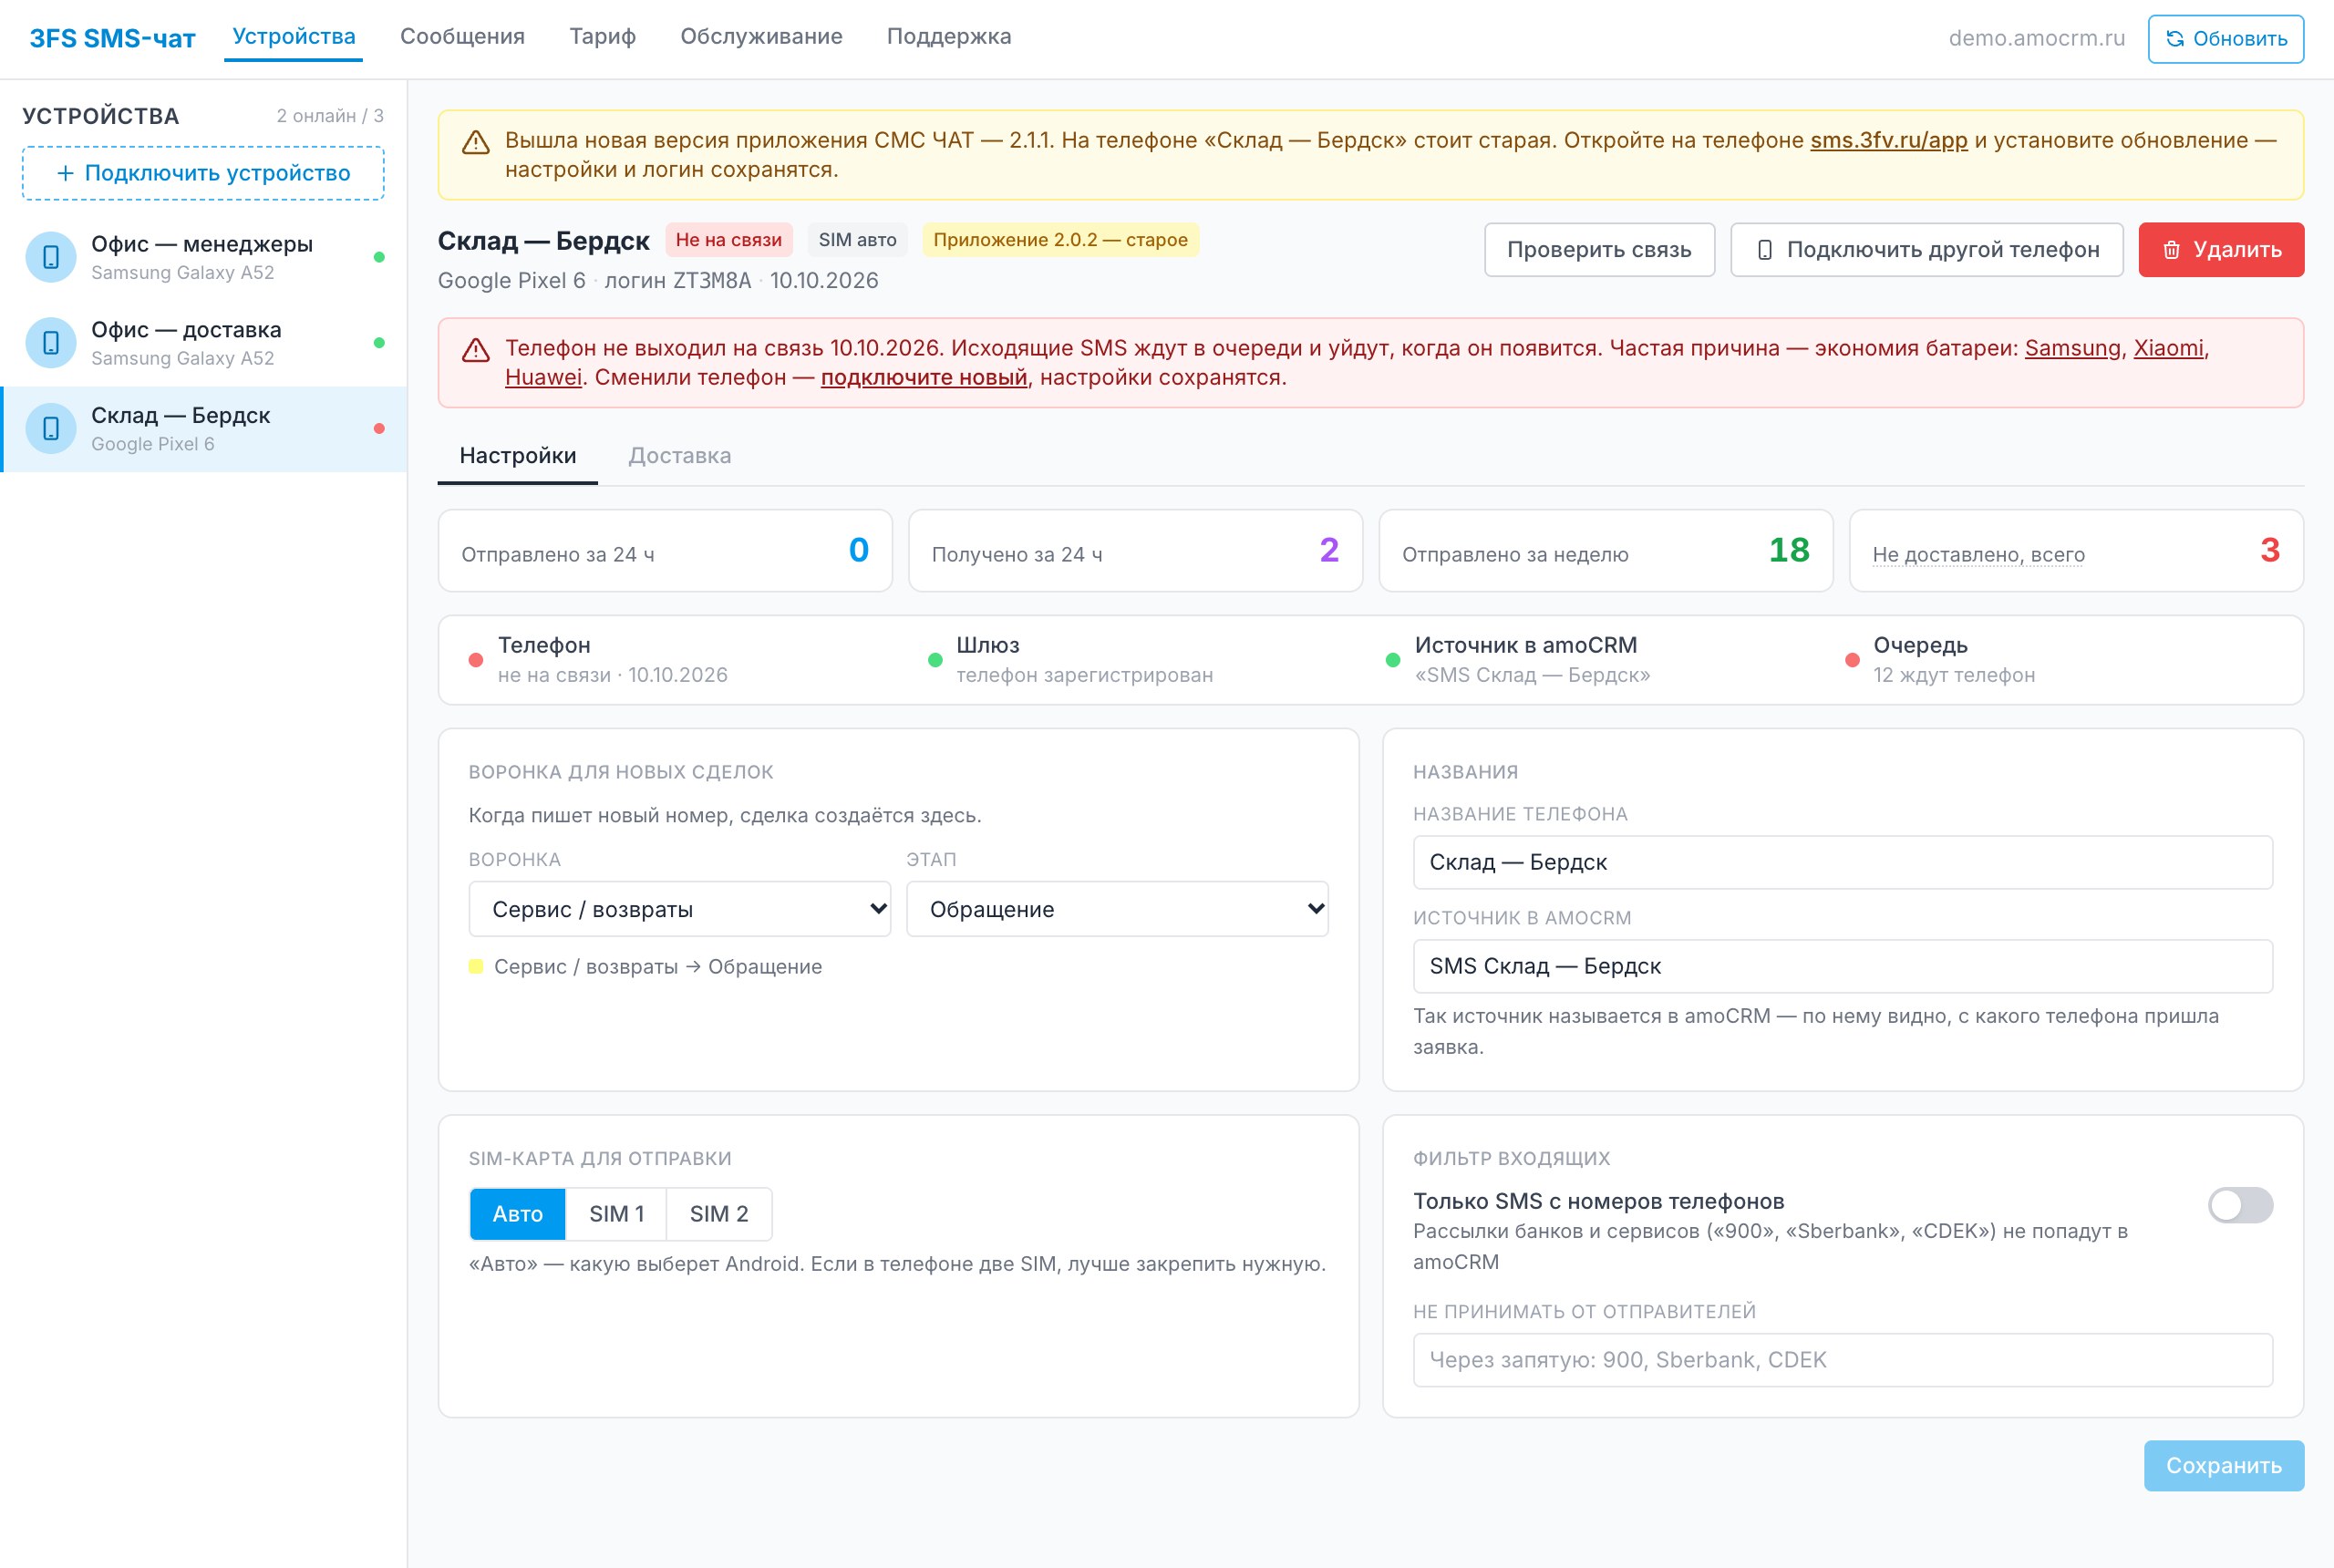Screen dimensions: 2334x1568
Task: Click the plus icon in Подключить устройство
Action: pyautogui.click(x=65, y=173)
